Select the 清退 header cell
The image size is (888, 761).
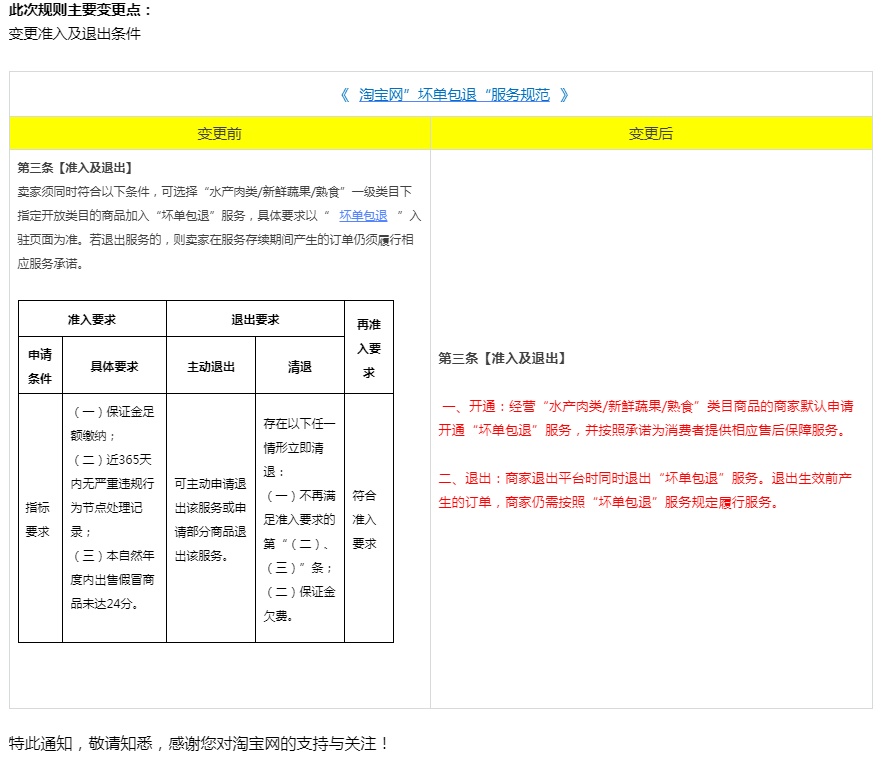click(300, 367)
